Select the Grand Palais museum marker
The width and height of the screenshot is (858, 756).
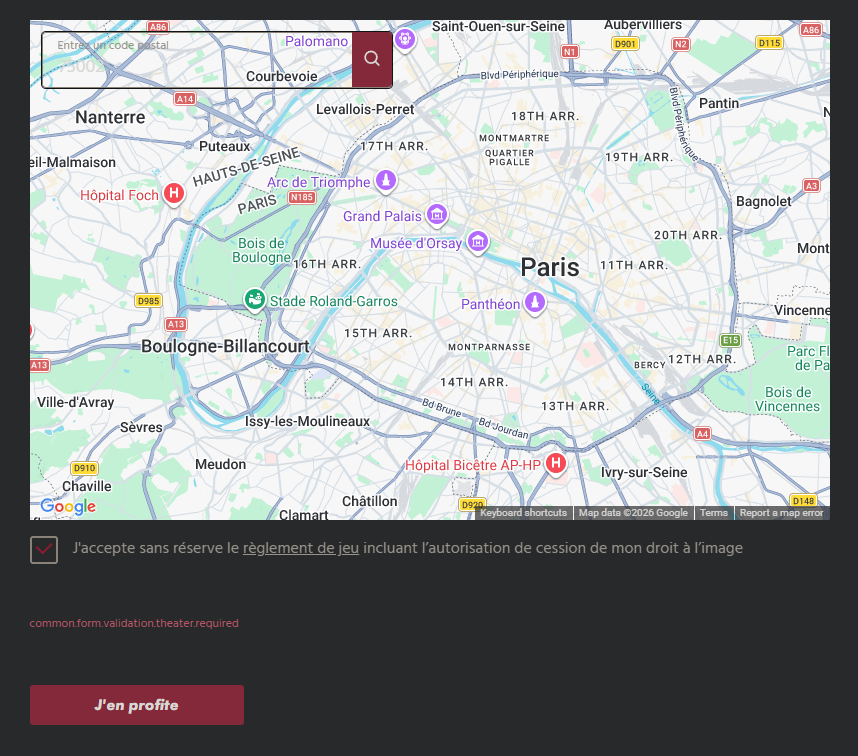[x=437, y=215]
